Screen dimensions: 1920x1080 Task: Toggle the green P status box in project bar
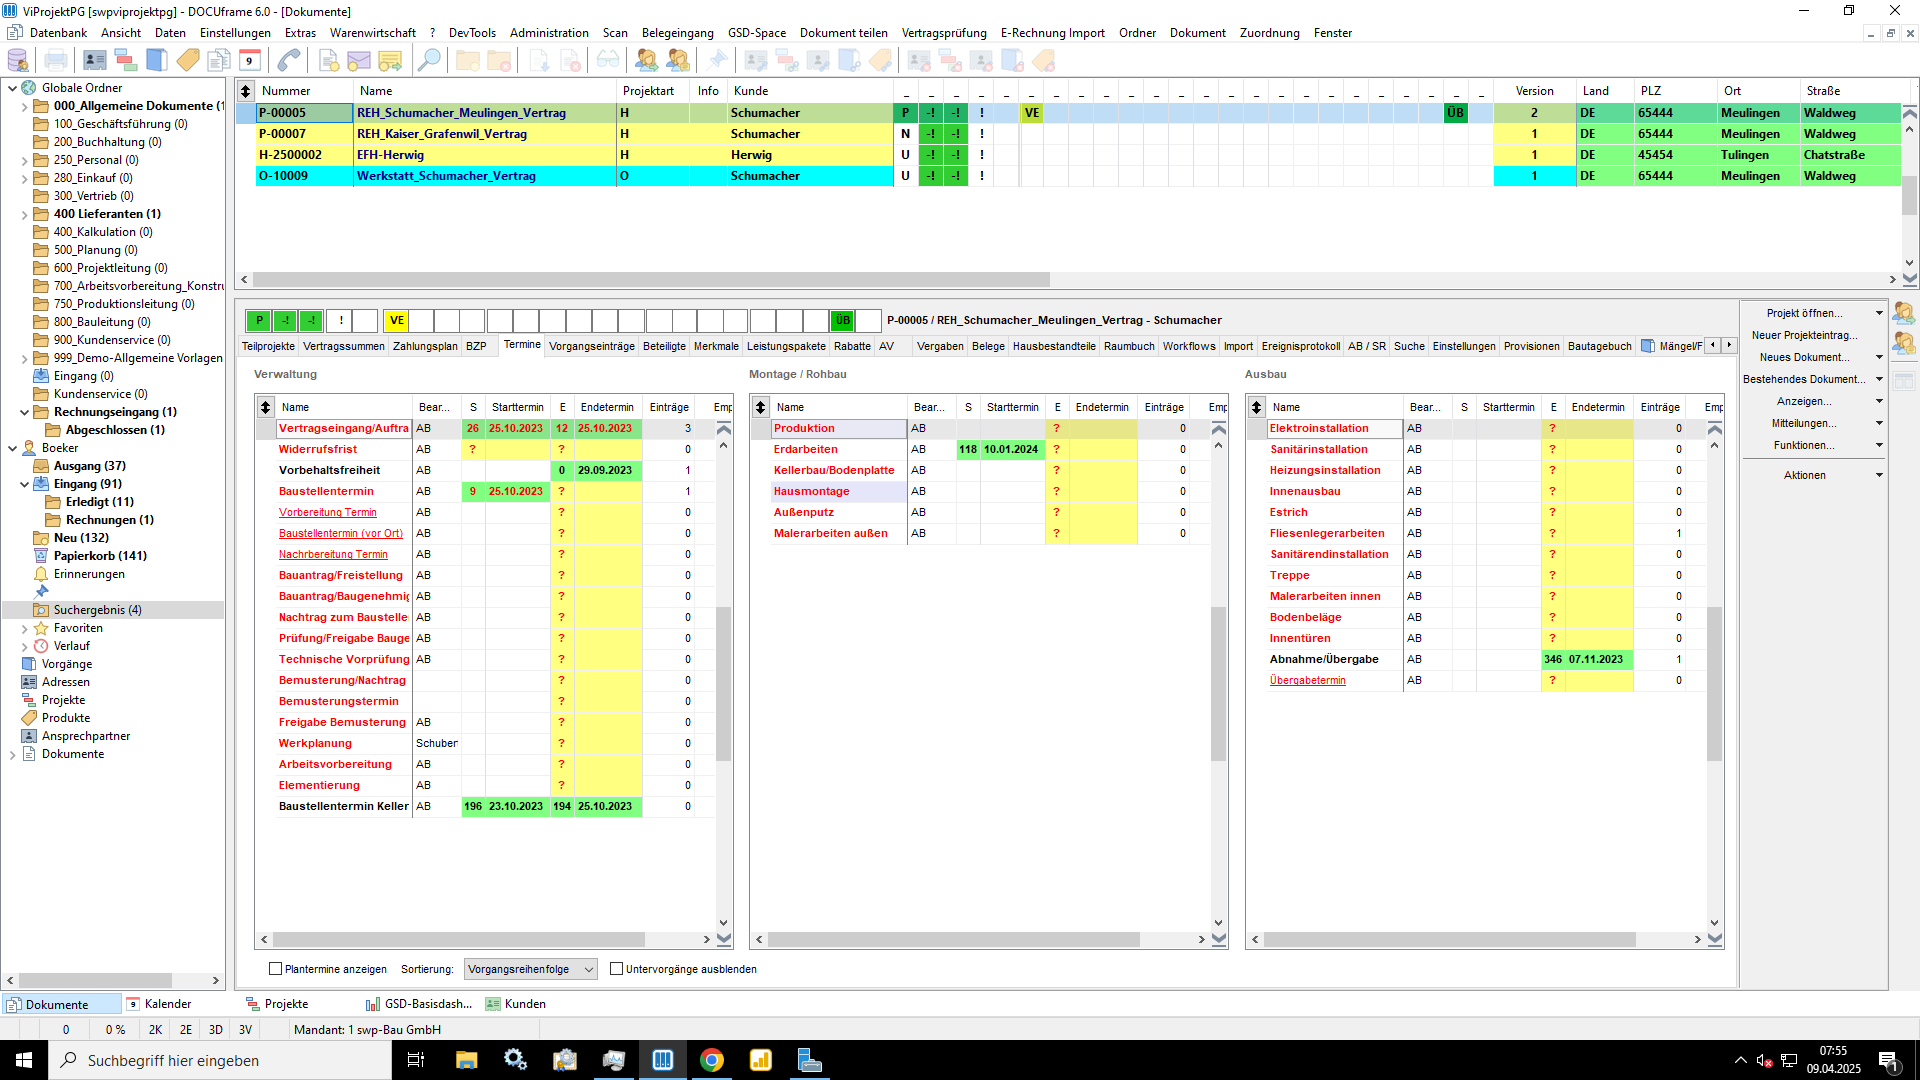click(x=259, y=321)
